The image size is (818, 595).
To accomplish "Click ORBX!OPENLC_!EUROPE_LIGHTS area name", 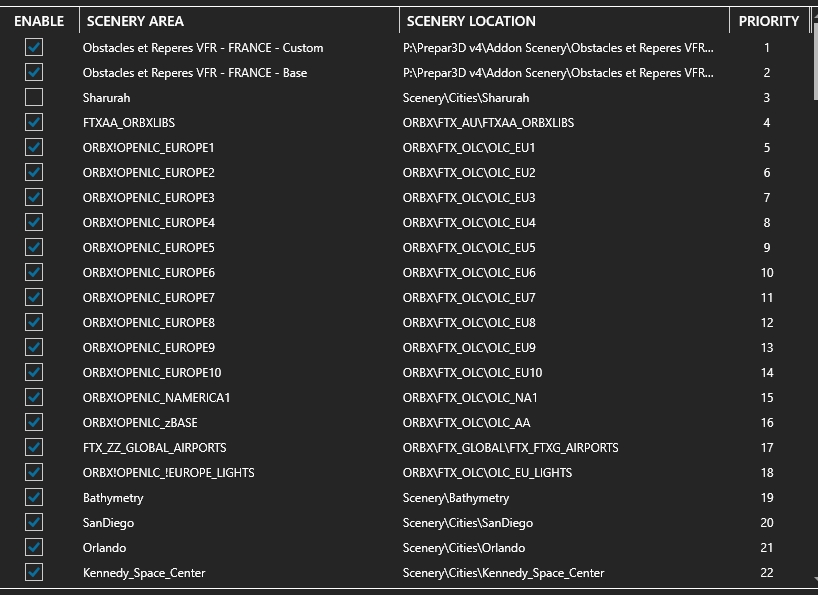I will [x=169, y=472].
